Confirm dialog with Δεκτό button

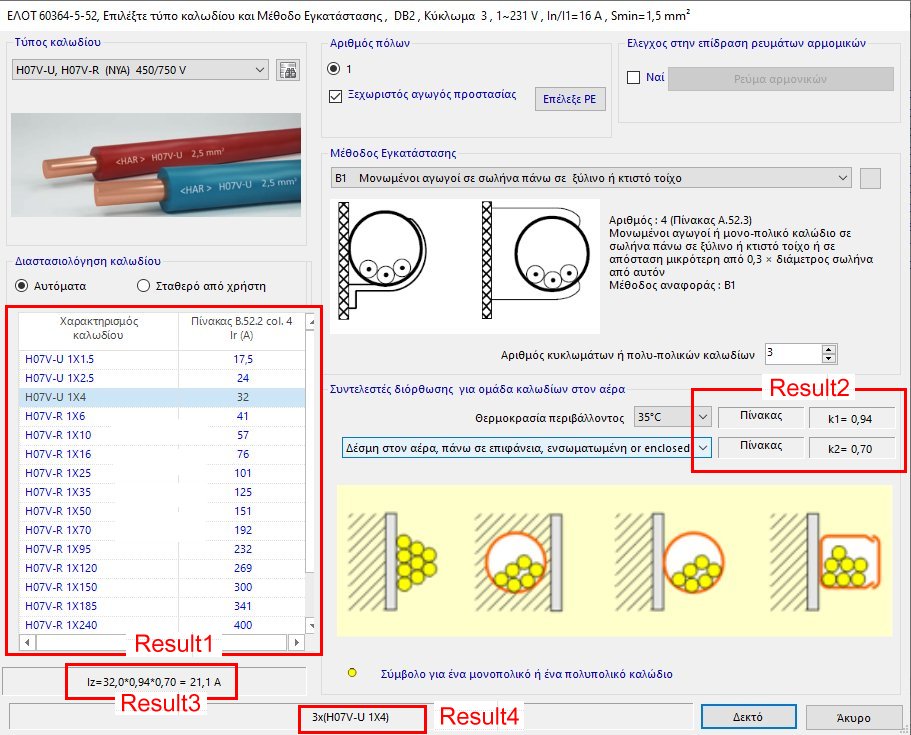tap(748, 717)
